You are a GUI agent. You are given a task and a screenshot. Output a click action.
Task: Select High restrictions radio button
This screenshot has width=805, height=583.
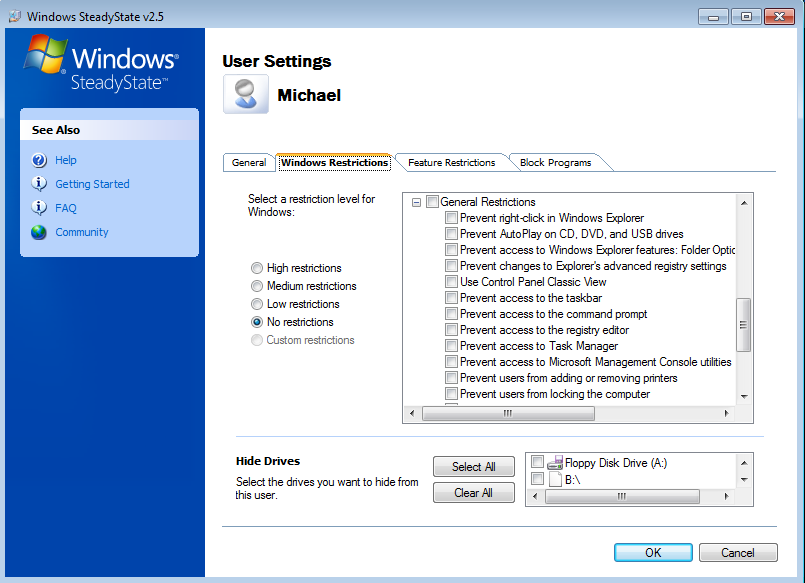(257, 268)
